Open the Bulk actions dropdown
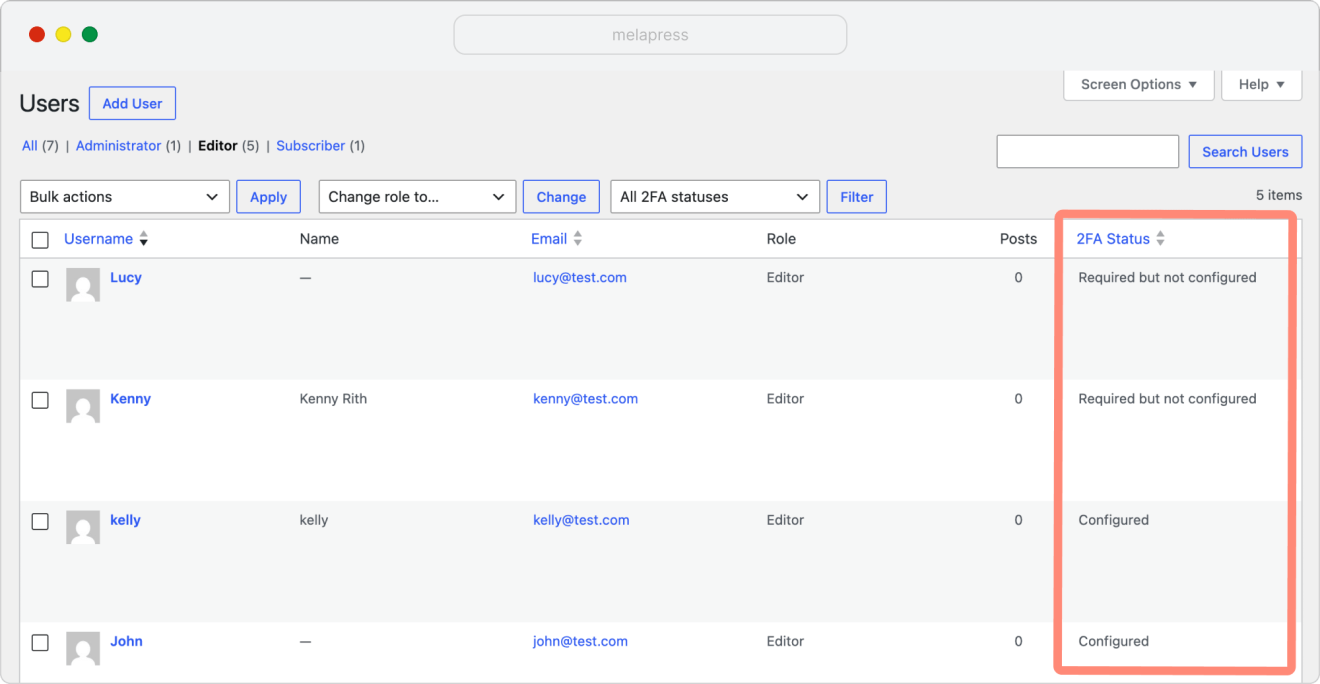Viewport: 1320px width, 684px height. 125,197
